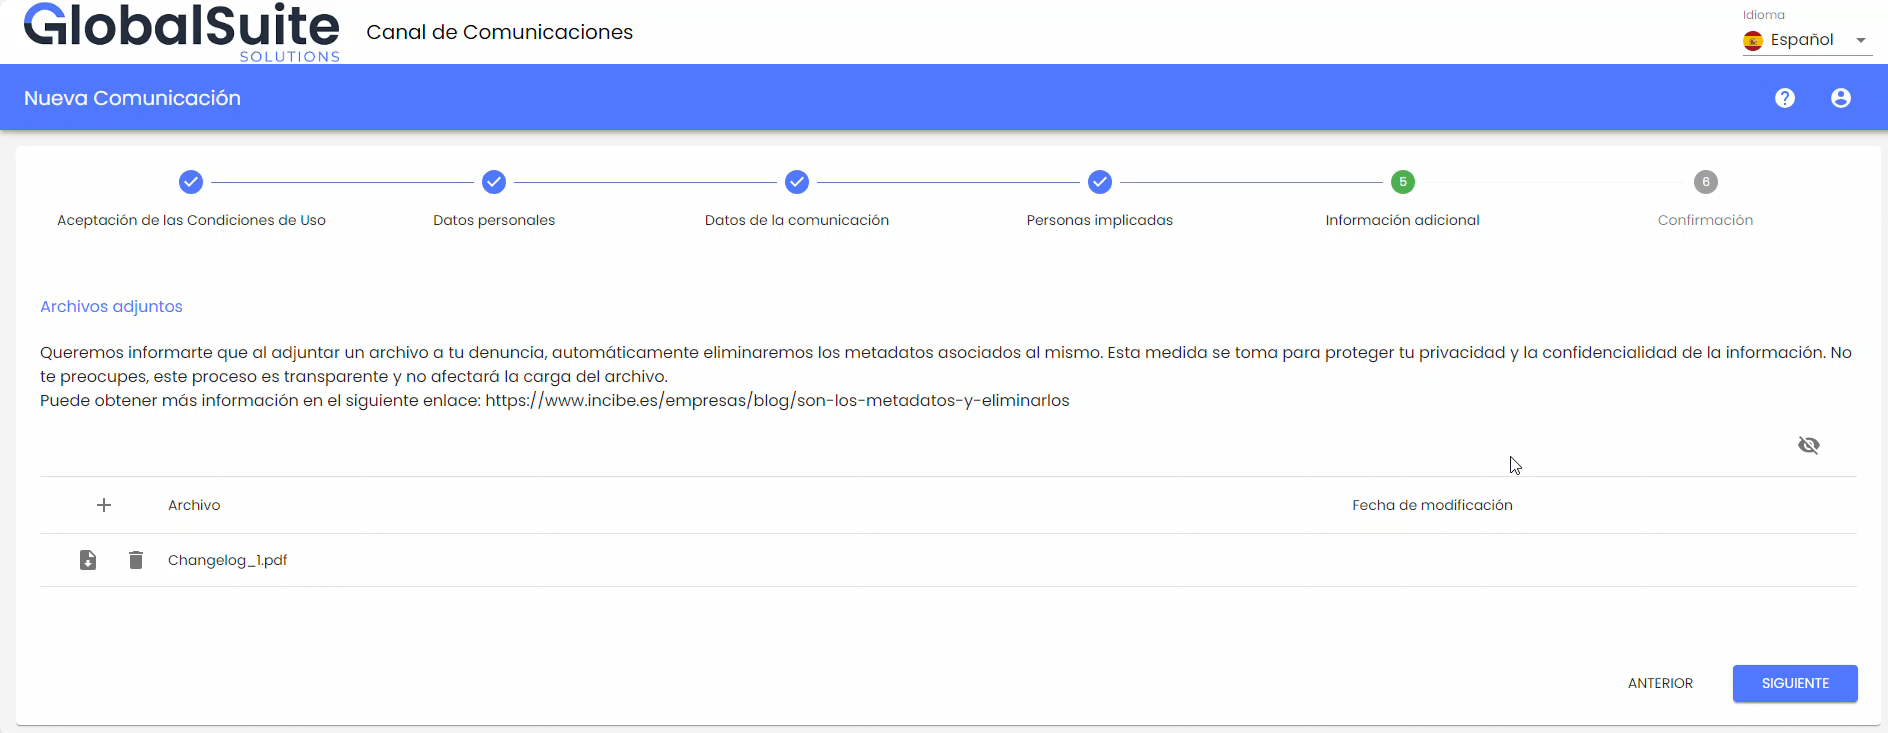
Task: Download the Changelog_1.pdf file
Action: point(88,560)
